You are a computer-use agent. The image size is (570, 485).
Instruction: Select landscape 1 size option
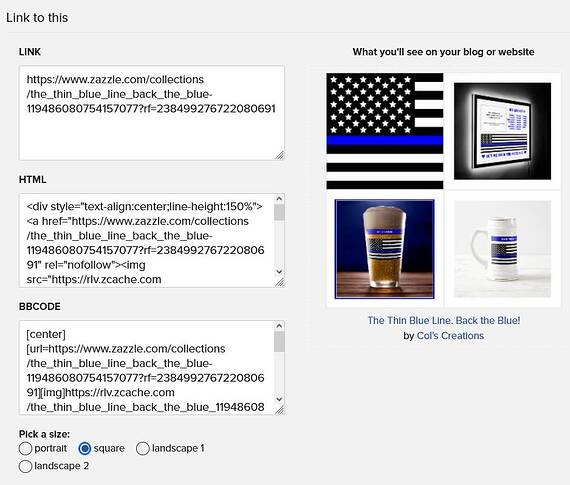pos(143,448)
